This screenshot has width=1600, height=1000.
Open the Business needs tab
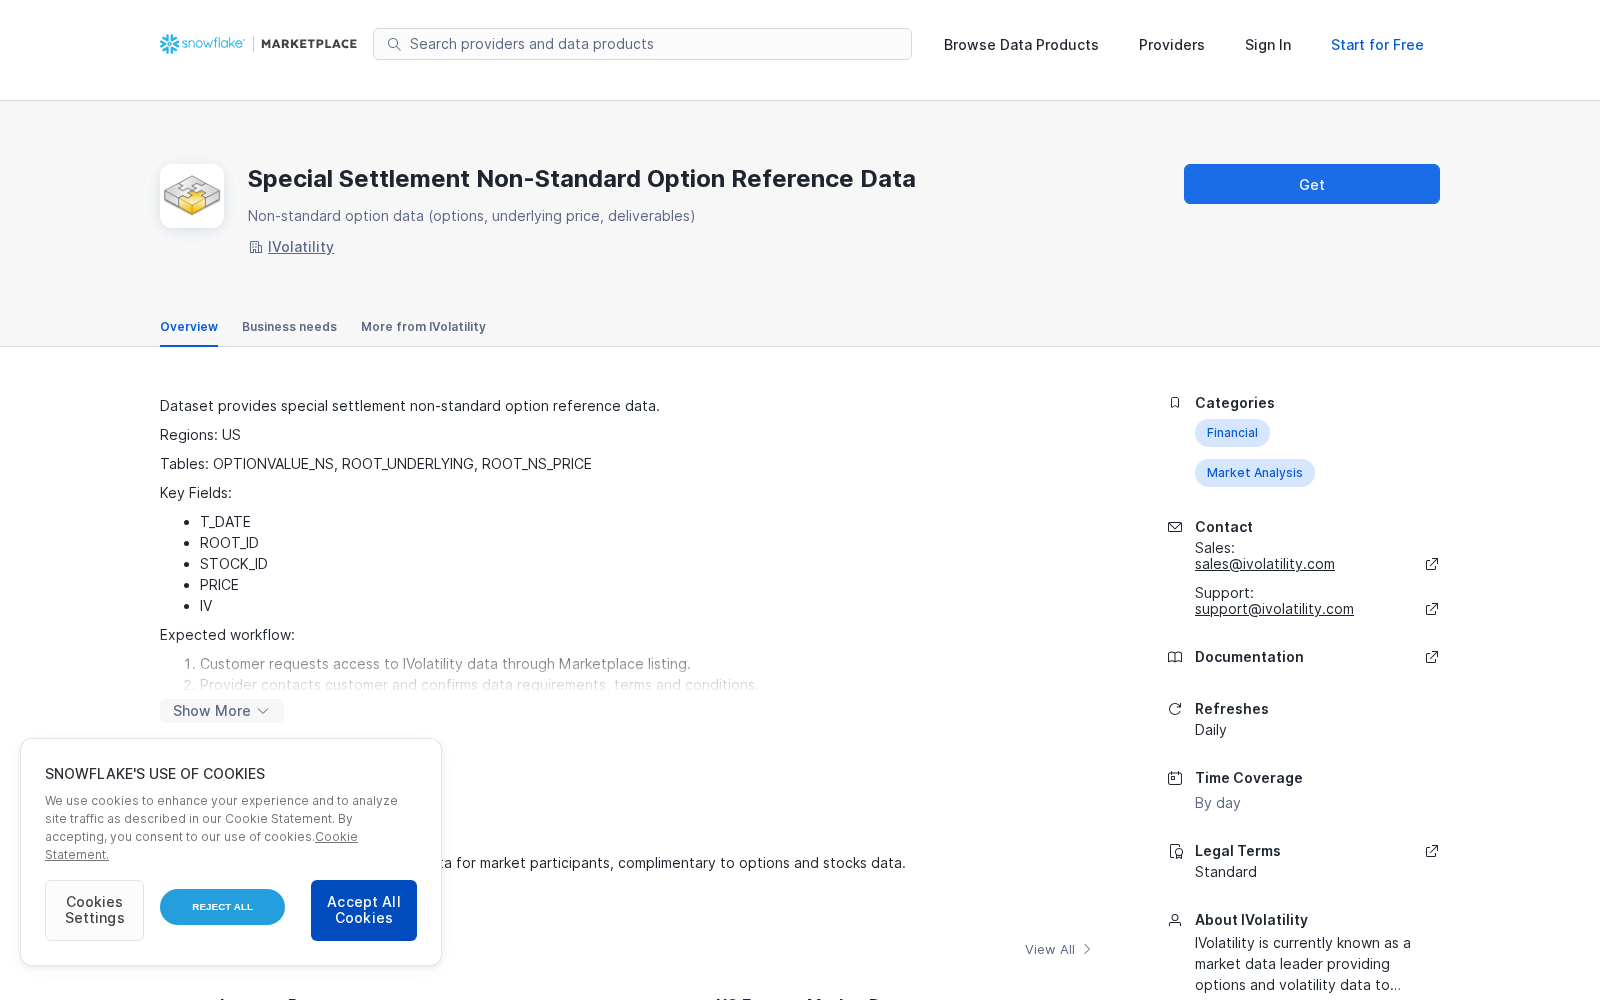pyautogui.click(x=289, y=327)
